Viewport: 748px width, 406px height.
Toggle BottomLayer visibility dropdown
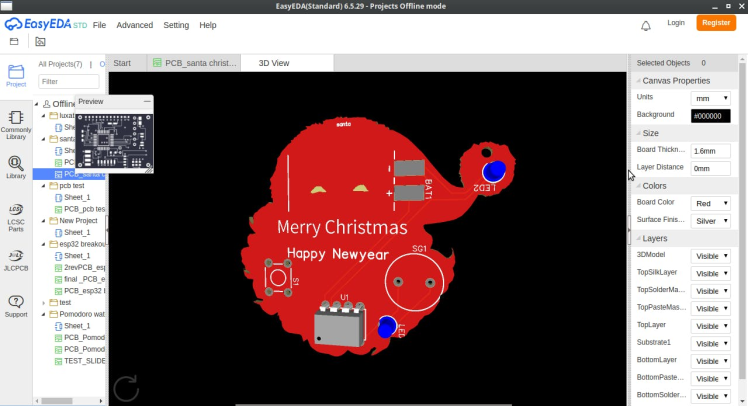711,361
